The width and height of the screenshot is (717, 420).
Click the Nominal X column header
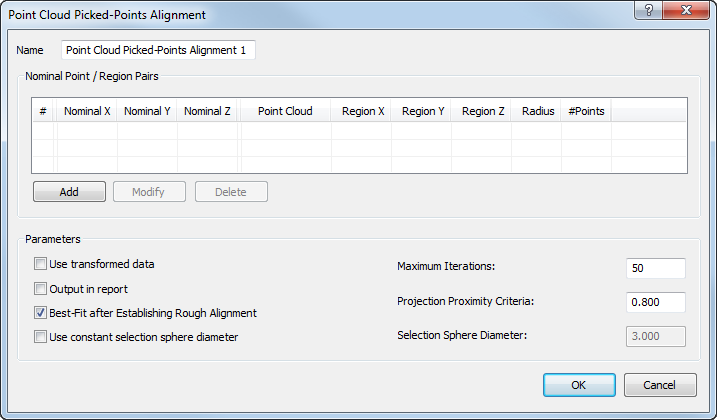(x=87, y=111)
